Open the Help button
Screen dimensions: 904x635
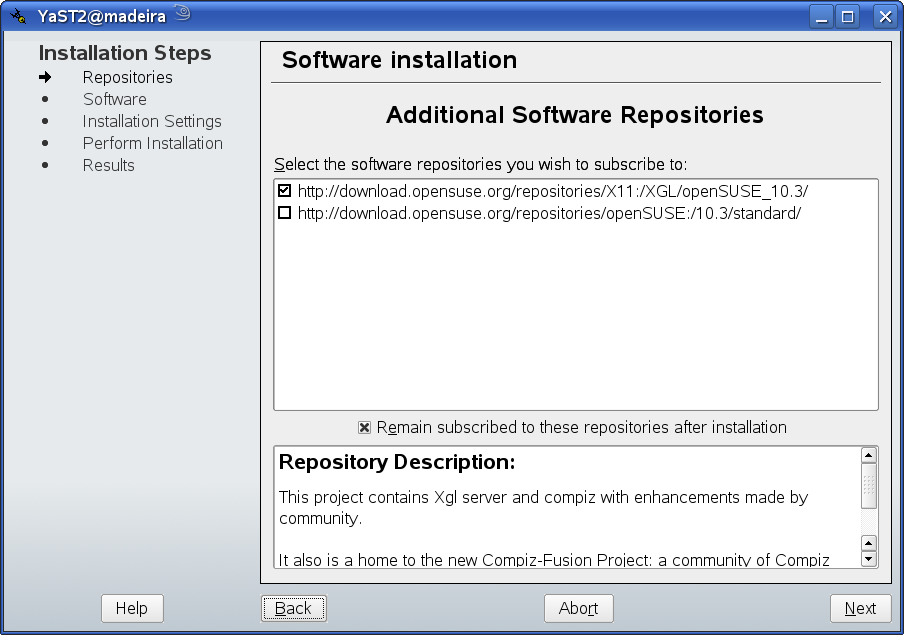(132, 608)
